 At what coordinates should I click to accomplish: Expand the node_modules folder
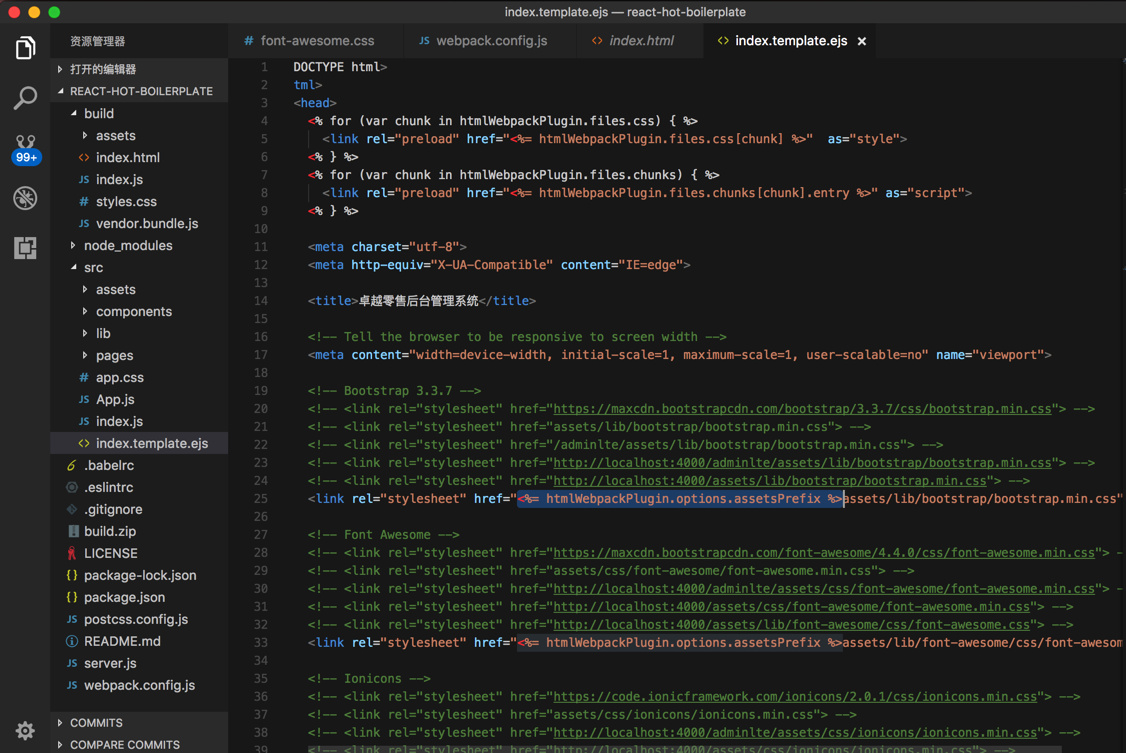coord(127,245)
